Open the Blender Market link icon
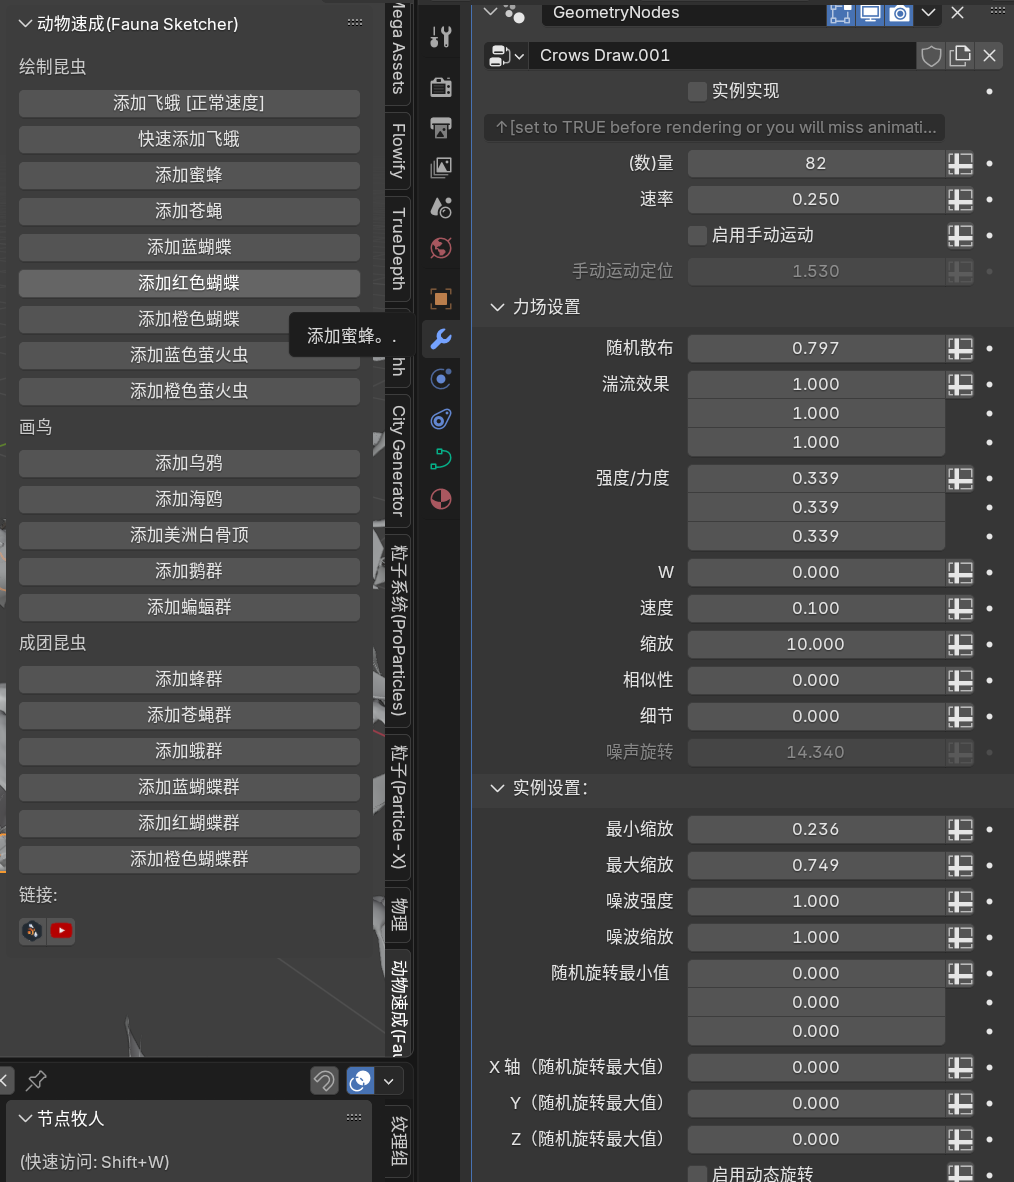 point(32,931)
